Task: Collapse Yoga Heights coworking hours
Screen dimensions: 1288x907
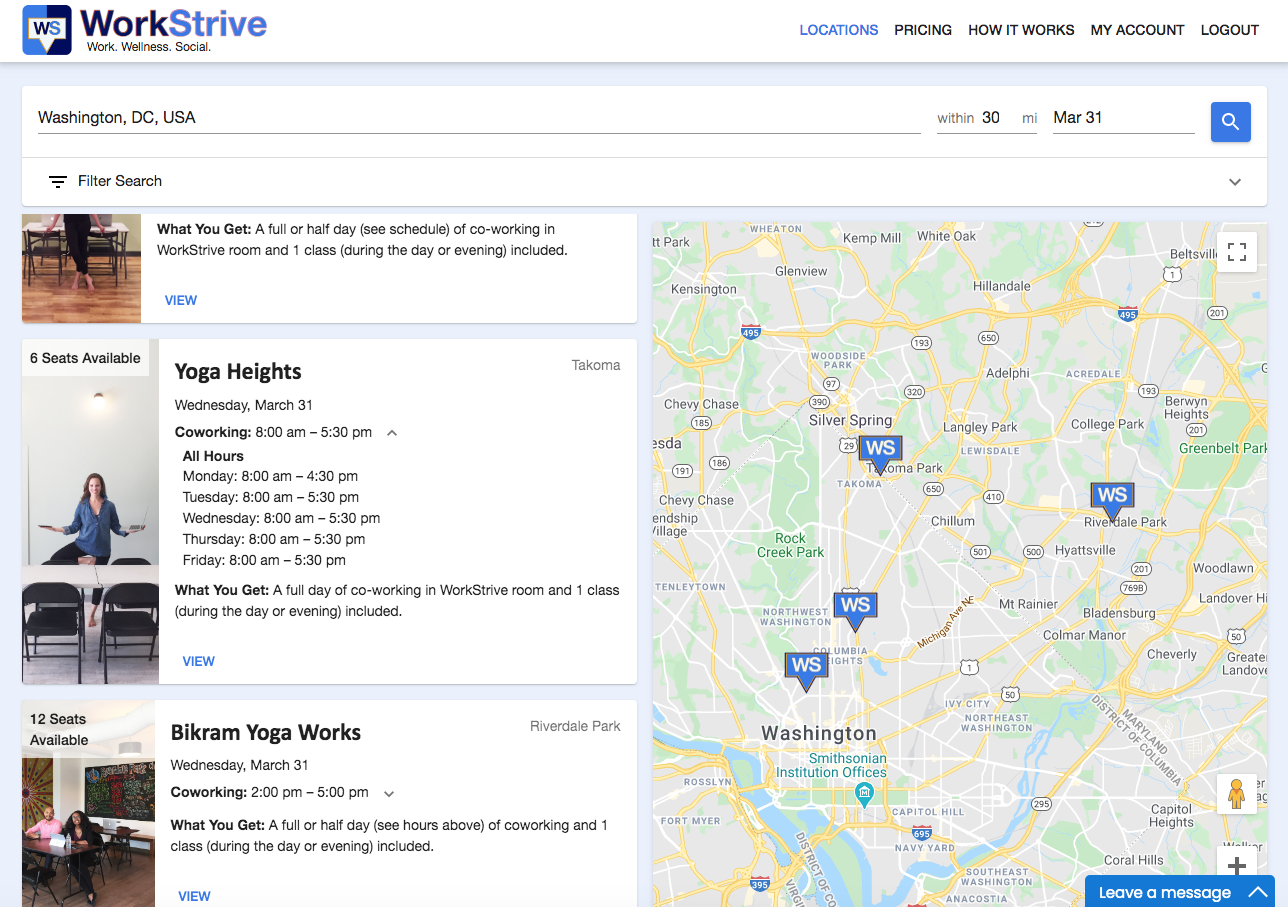Action: click(392, 433)
